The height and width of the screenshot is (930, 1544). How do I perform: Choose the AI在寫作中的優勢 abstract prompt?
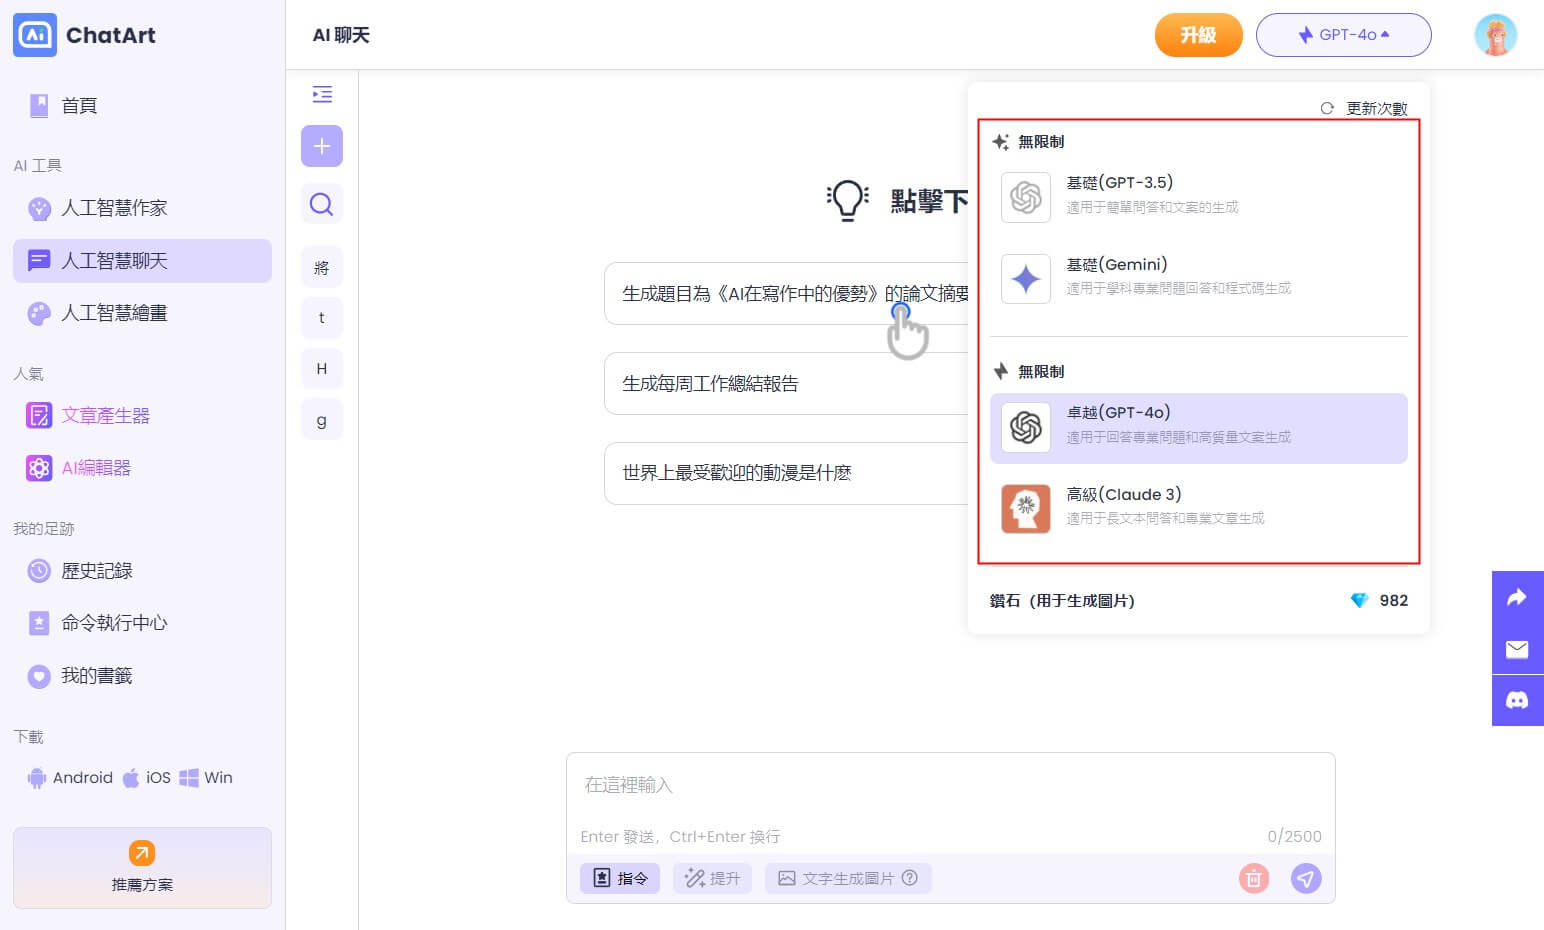(x=786, y=294)
